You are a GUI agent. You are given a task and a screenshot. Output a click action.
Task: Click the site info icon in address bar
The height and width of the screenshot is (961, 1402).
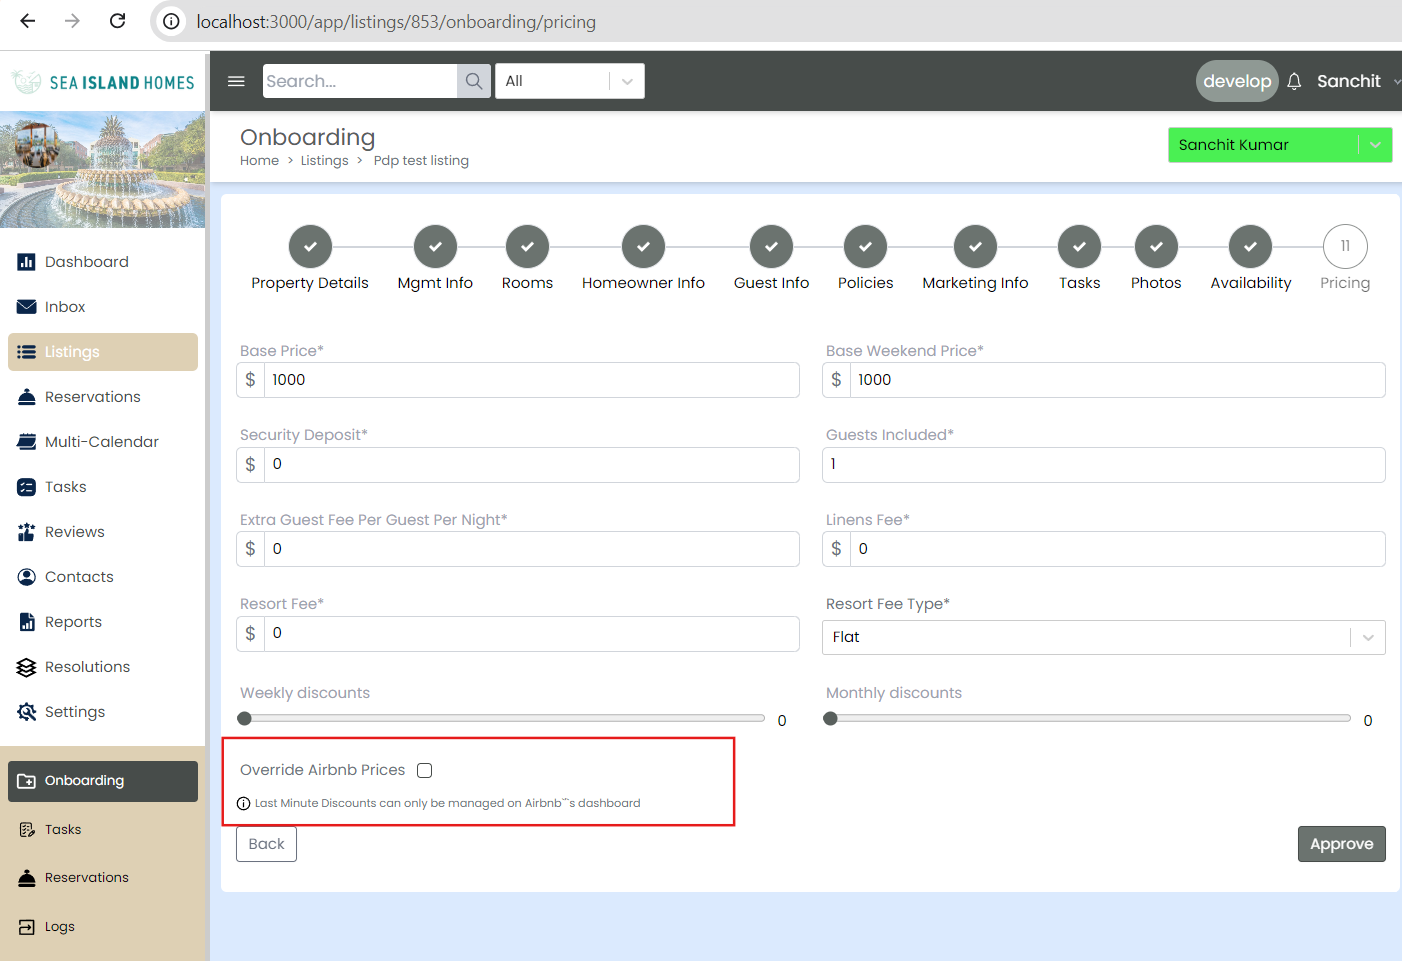tap(172, 21)
